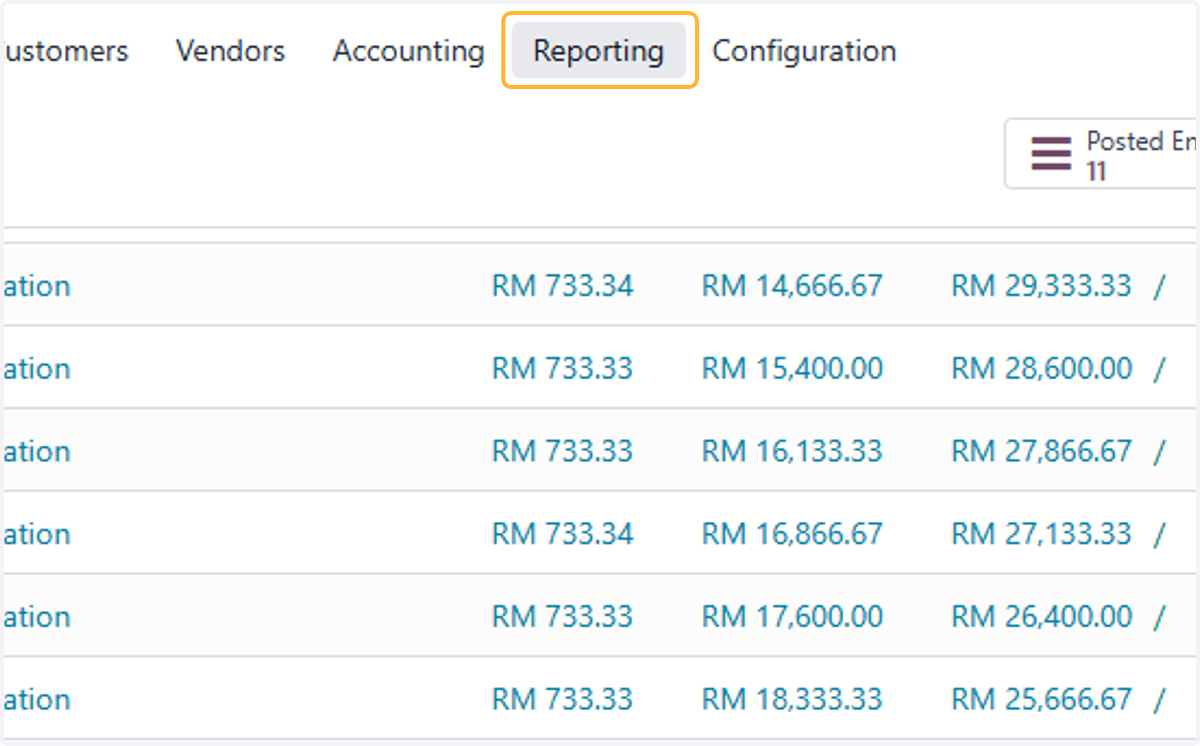The height and width of the screenshot is (746, 1200).
Task: Click cumulative value RM 16,133.33
Action: tap(792, 452)
